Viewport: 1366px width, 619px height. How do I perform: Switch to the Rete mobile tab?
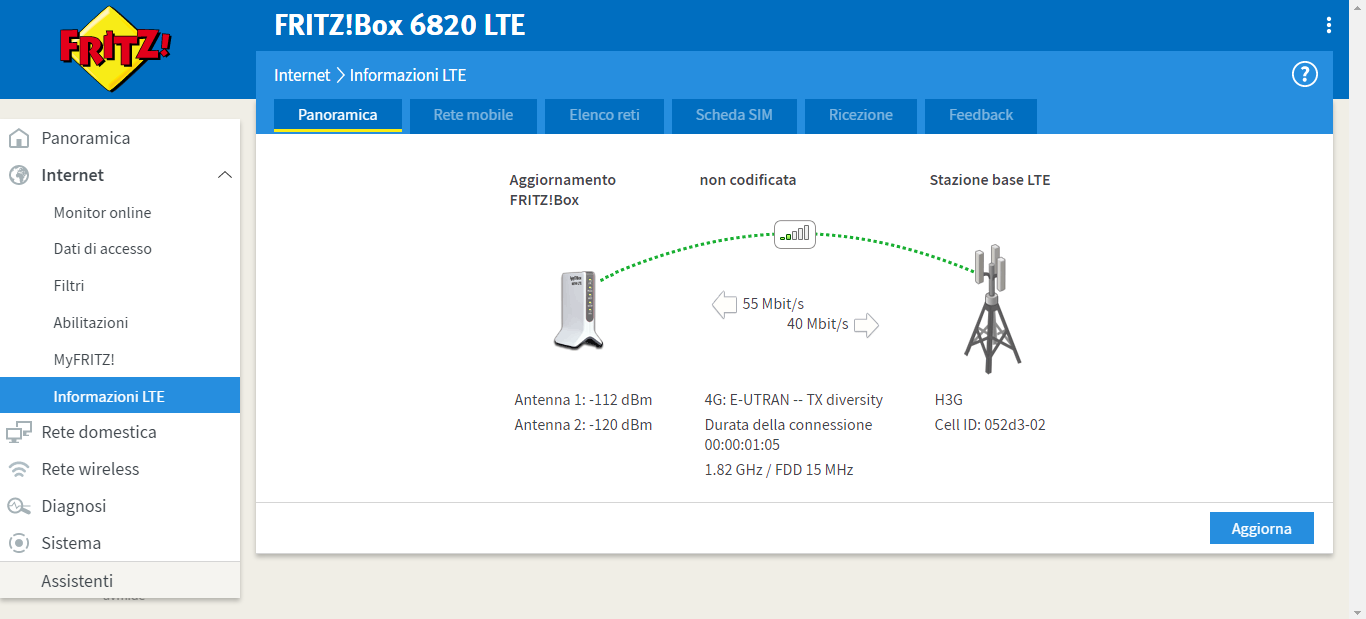(473, 115)
